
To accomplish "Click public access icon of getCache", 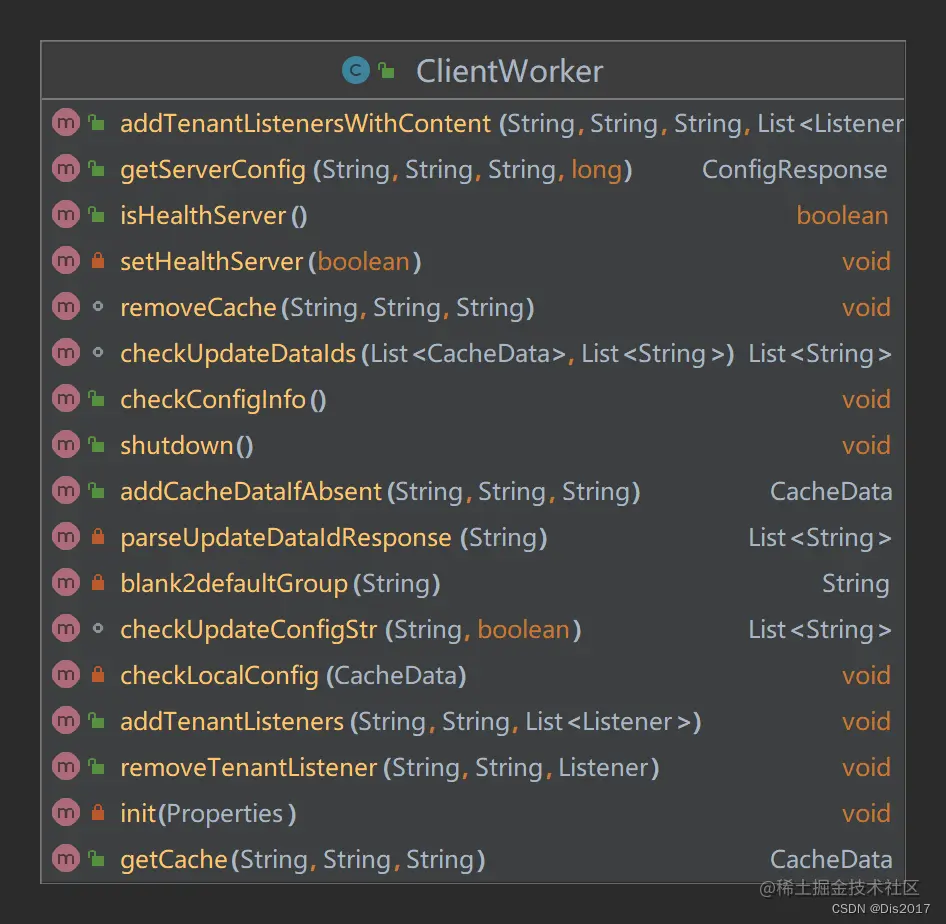I will point(97,859).
